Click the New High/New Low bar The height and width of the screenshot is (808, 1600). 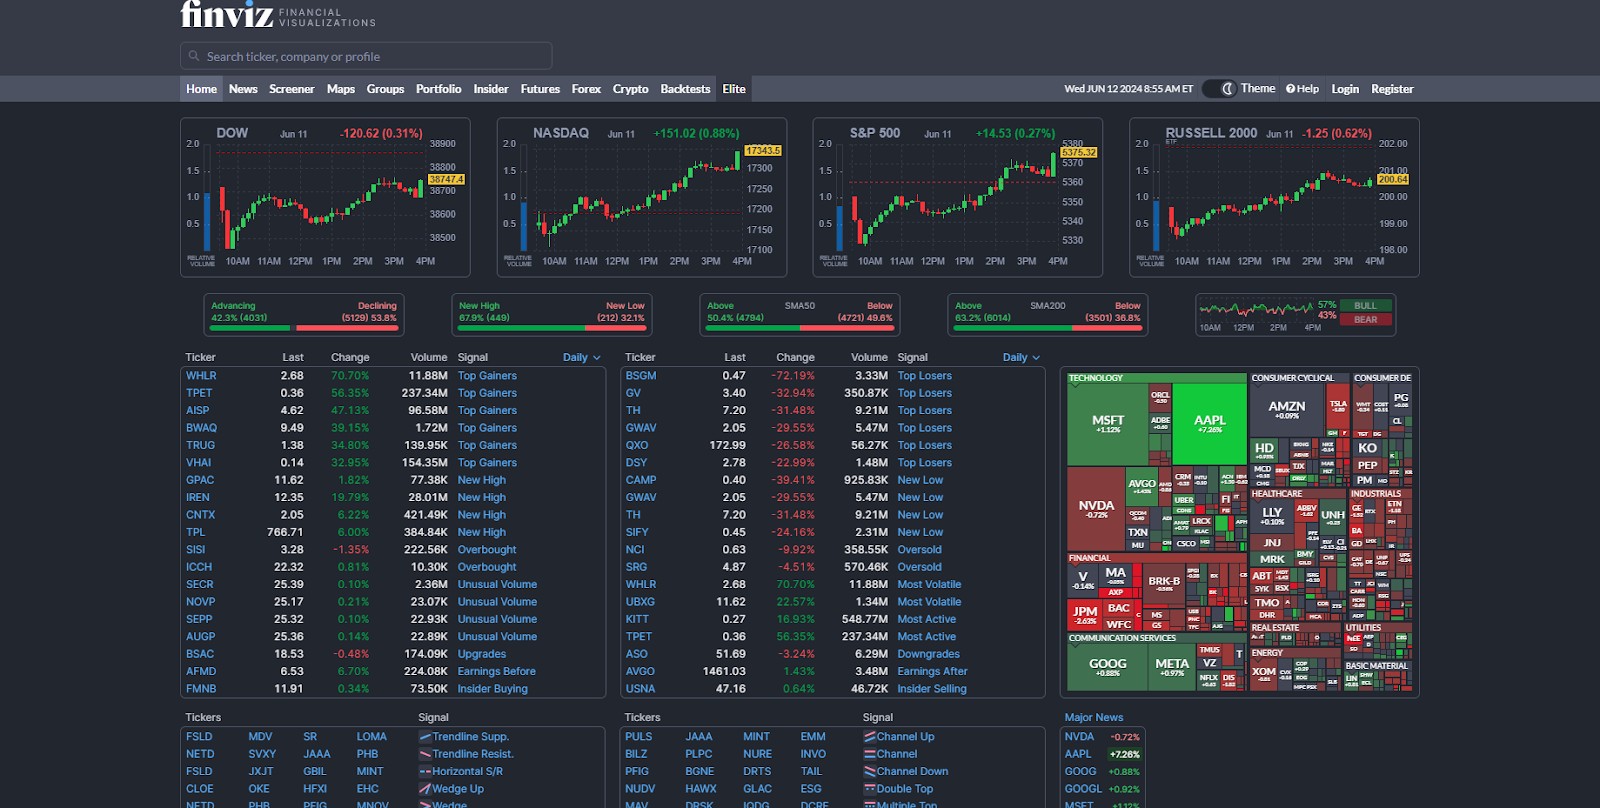[552, 327]
